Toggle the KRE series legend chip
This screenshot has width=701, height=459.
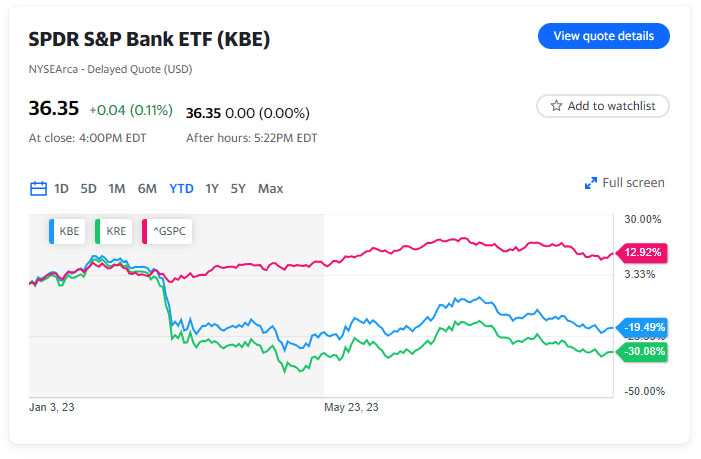[x=113, y=231]
